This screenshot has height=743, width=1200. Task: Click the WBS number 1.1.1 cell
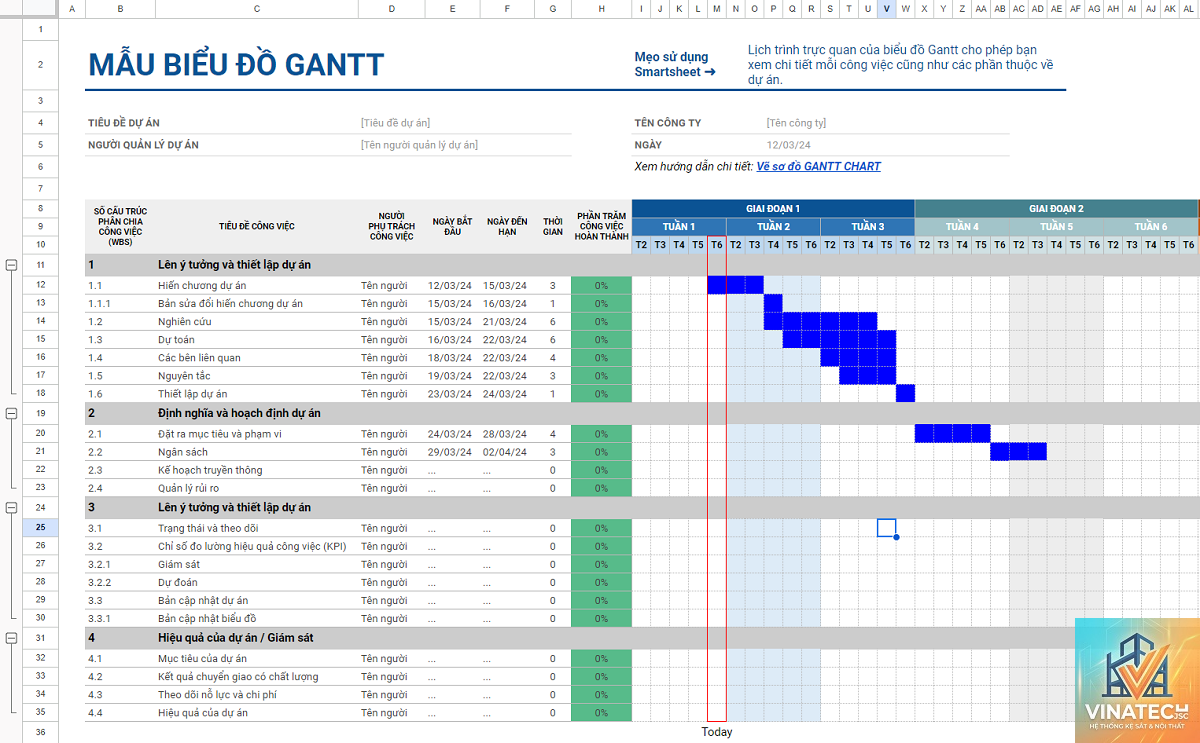pos(120,303)
